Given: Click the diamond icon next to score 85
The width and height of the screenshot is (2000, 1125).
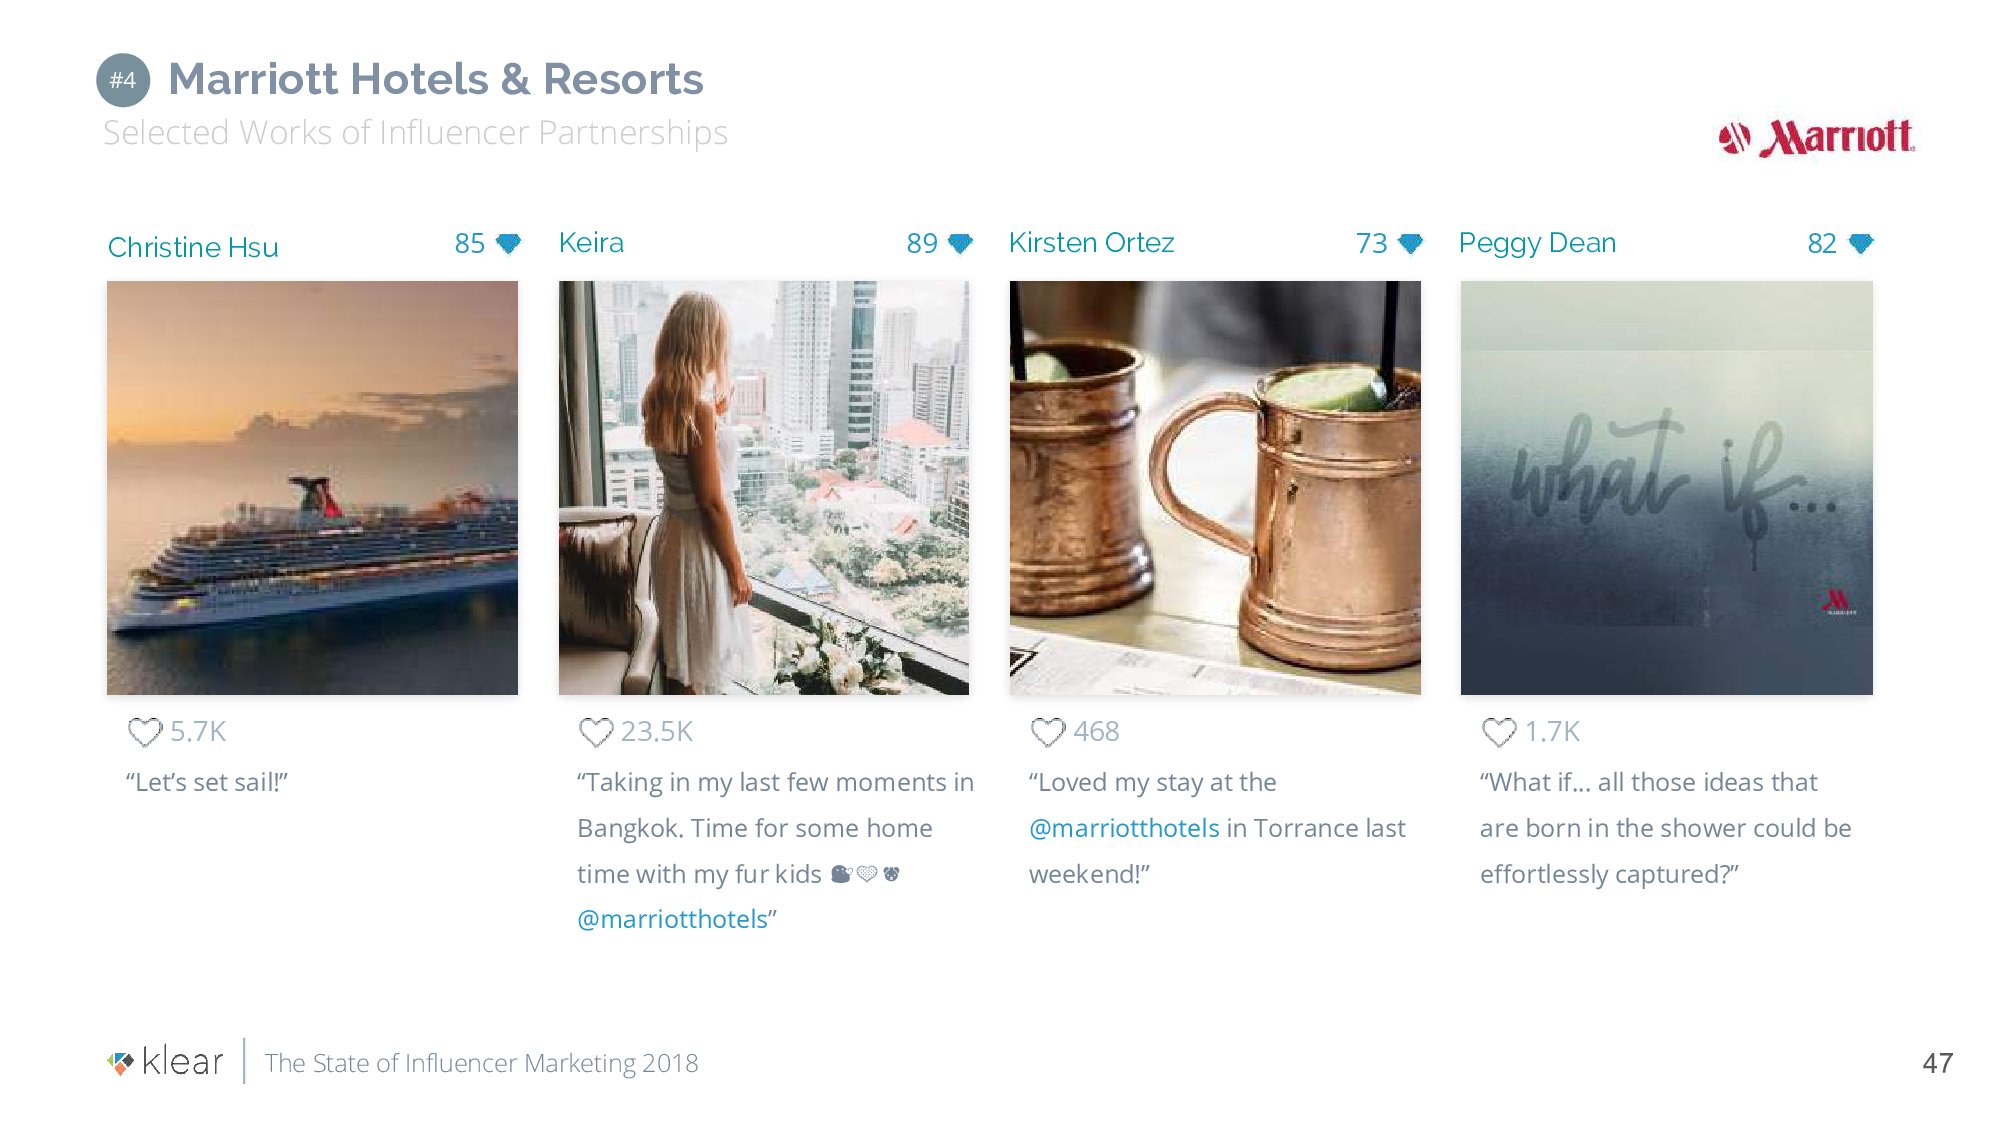Looking at the screenshot, I should (509, 243).
